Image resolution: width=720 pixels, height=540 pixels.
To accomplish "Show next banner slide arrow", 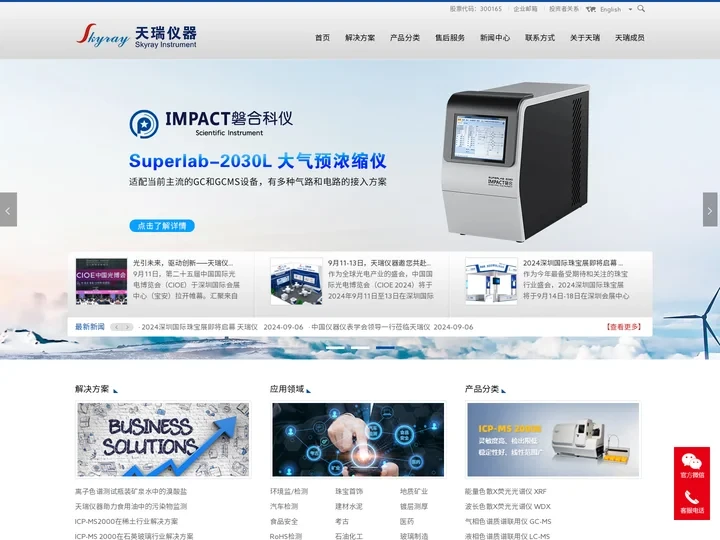I will point(710,210).
